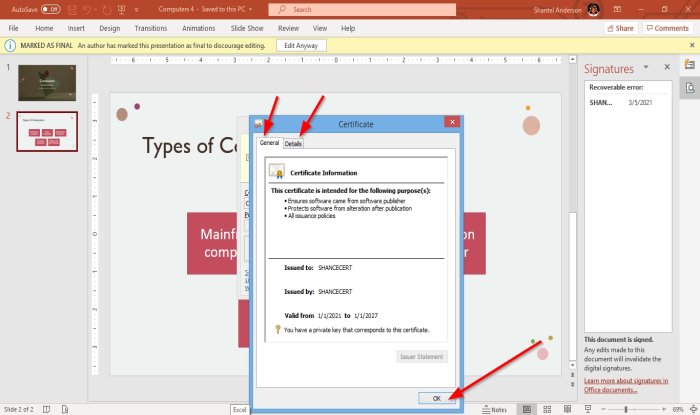Dismiss the Marked As Final message bar
The image size is (700, 415).
[x=692, y=46]
